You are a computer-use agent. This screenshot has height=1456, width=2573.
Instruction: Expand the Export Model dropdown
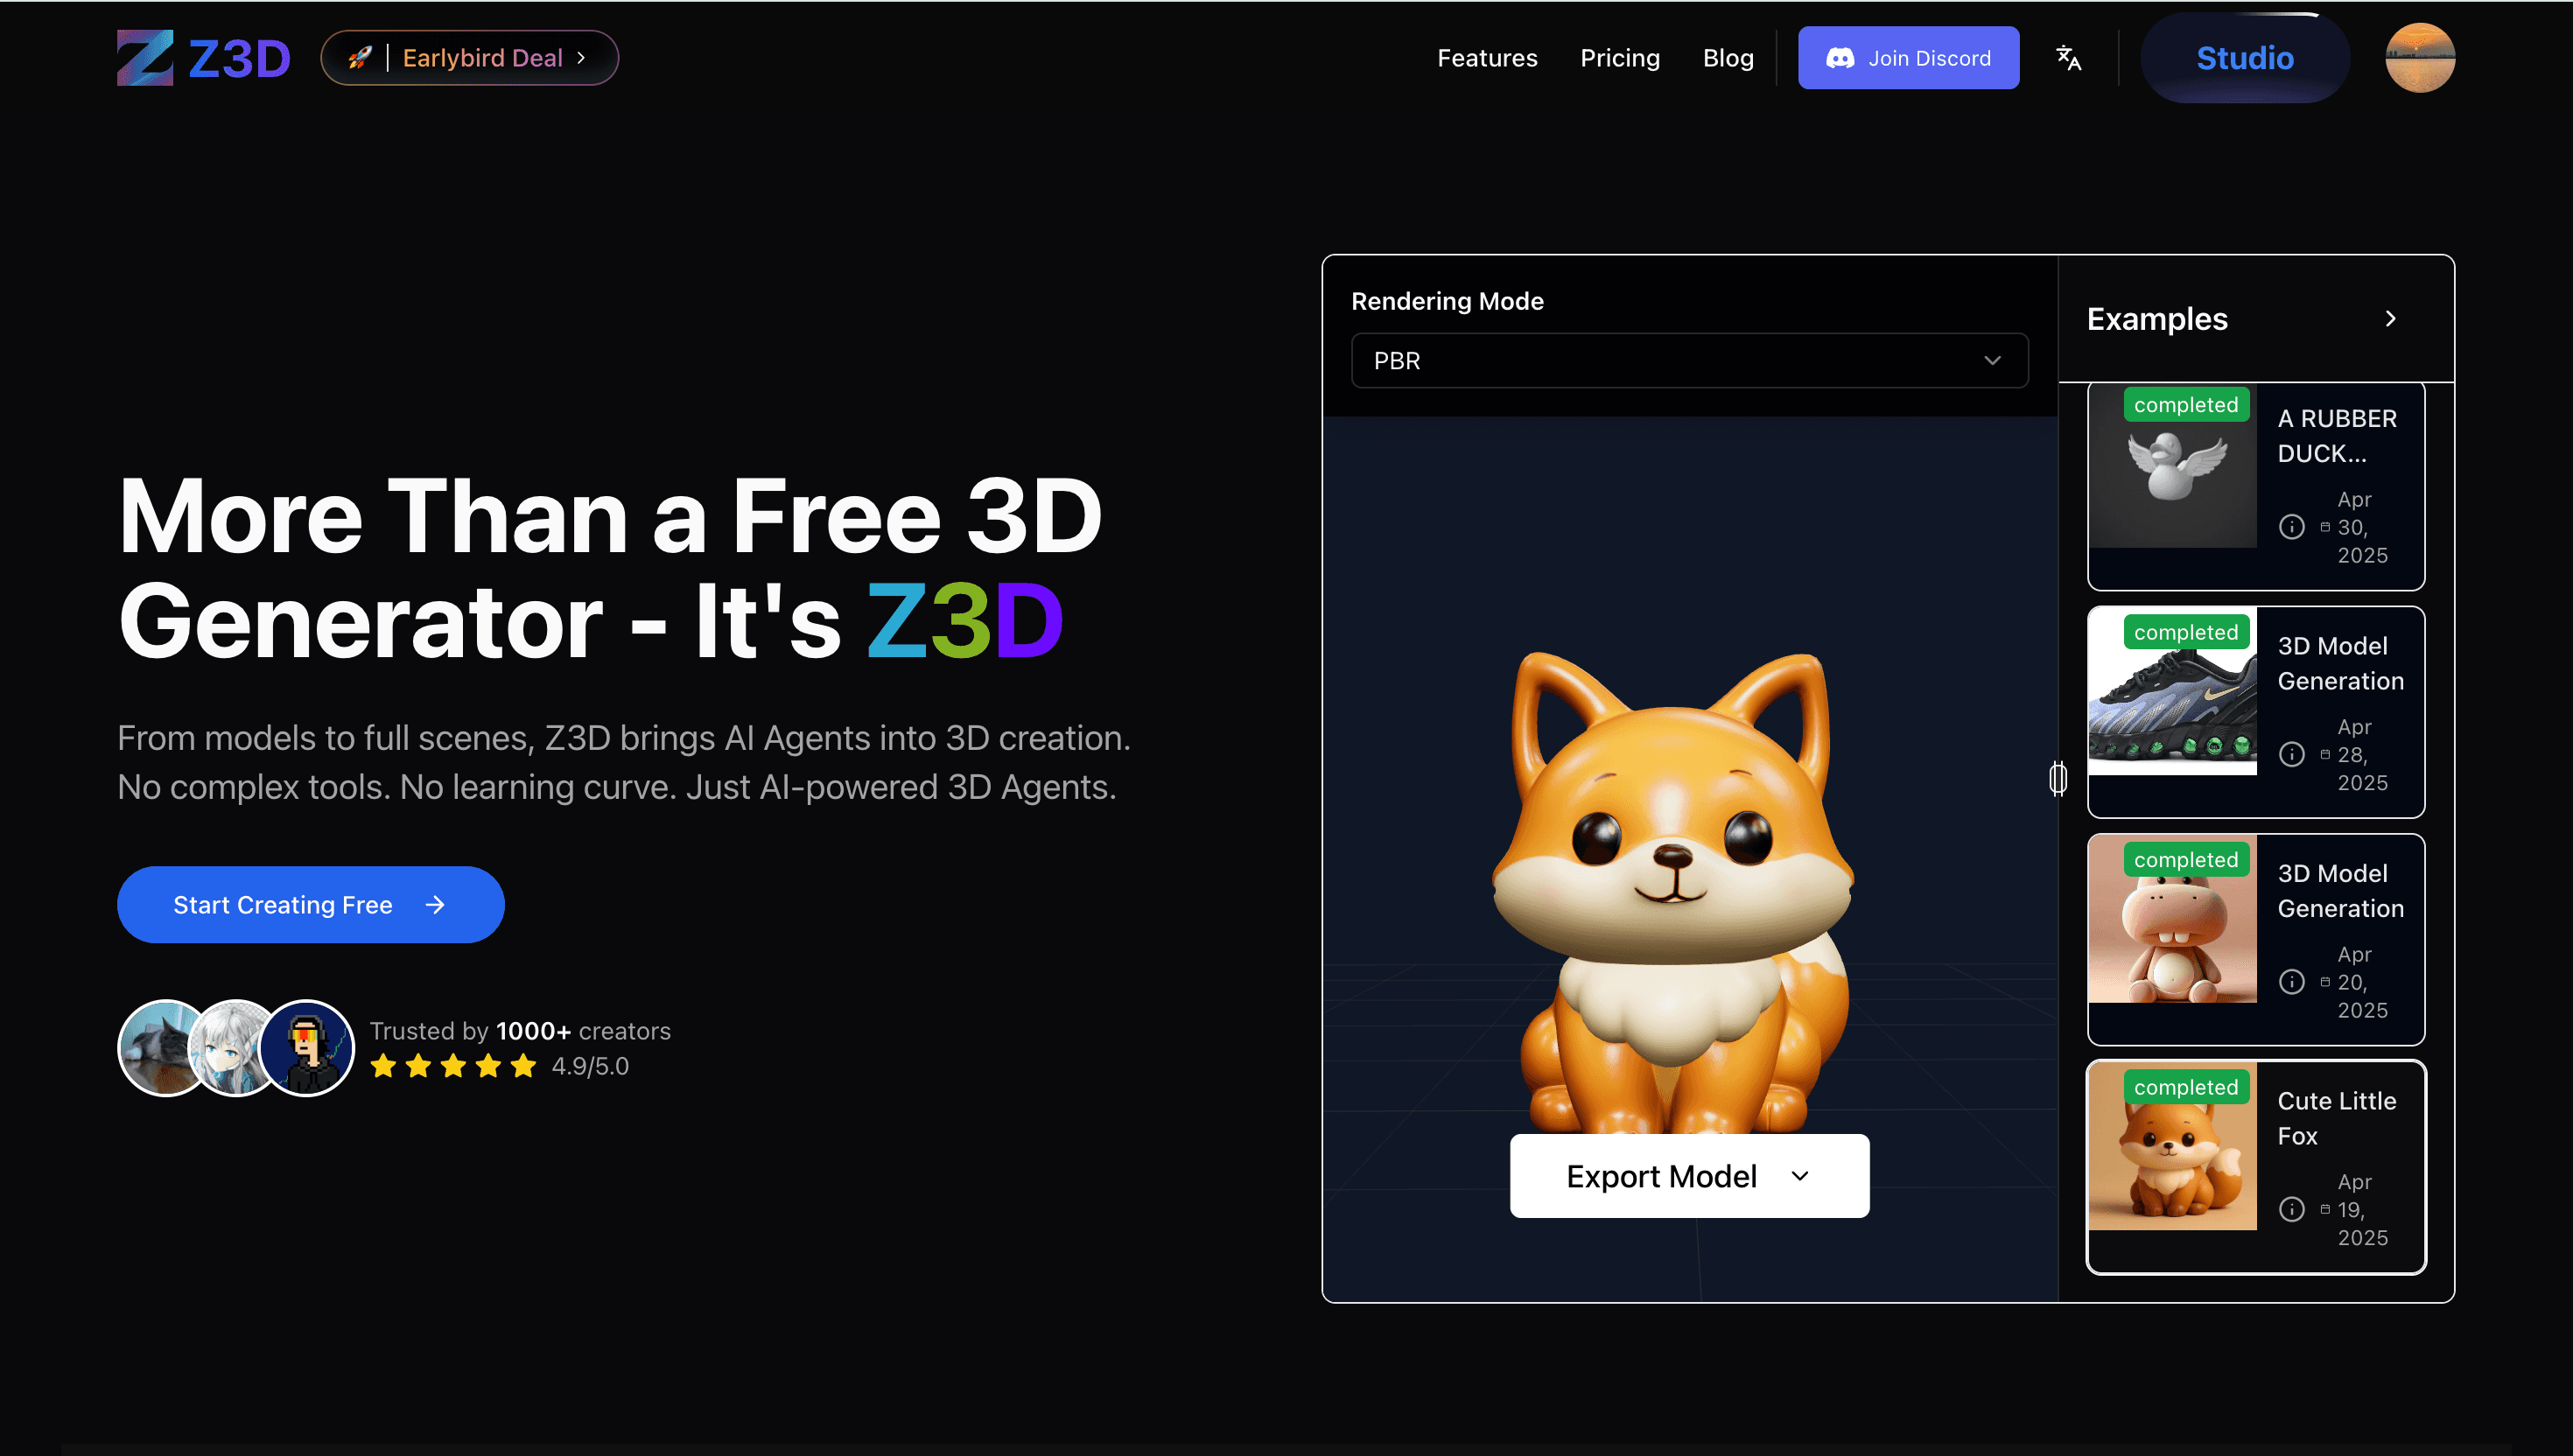pos(1689,1176)
